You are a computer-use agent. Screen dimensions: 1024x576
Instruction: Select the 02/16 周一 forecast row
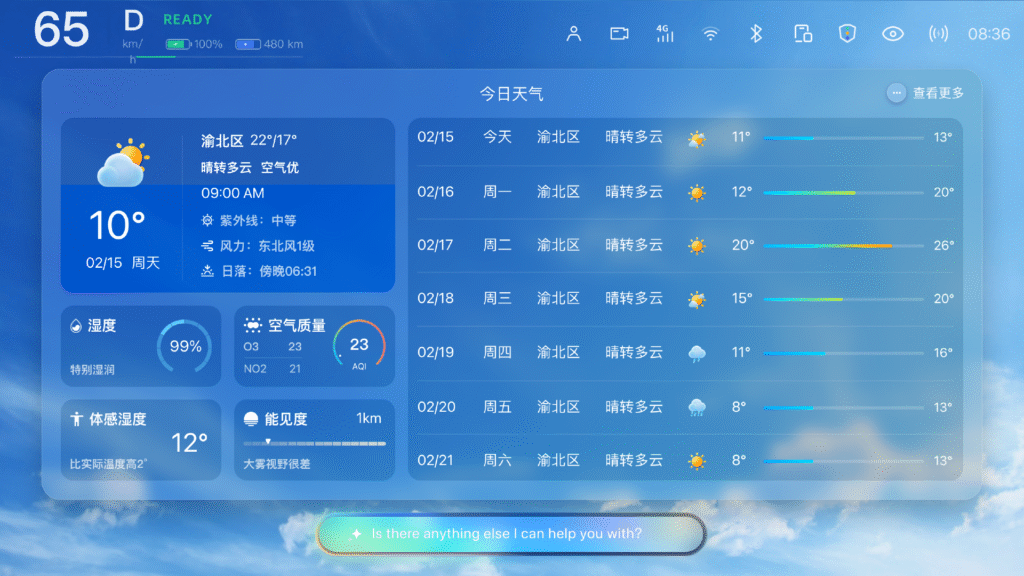tap(685, 192)
